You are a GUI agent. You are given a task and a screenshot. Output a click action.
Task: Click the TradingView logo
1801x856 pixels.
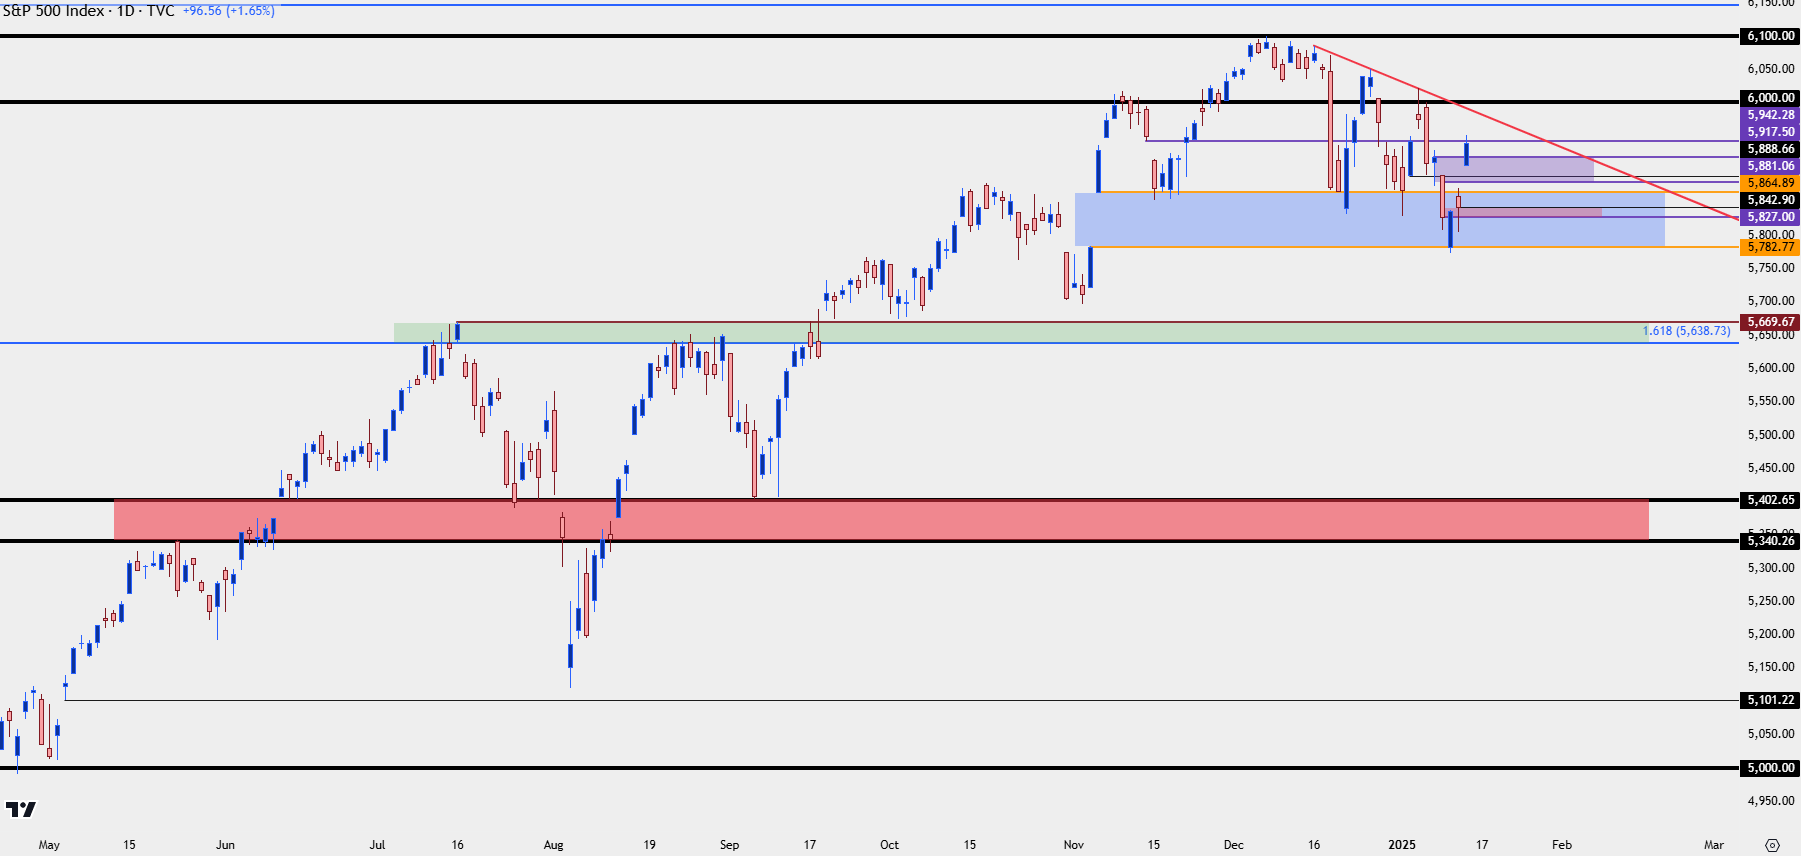pyautogui.click(x=20, y=809)
